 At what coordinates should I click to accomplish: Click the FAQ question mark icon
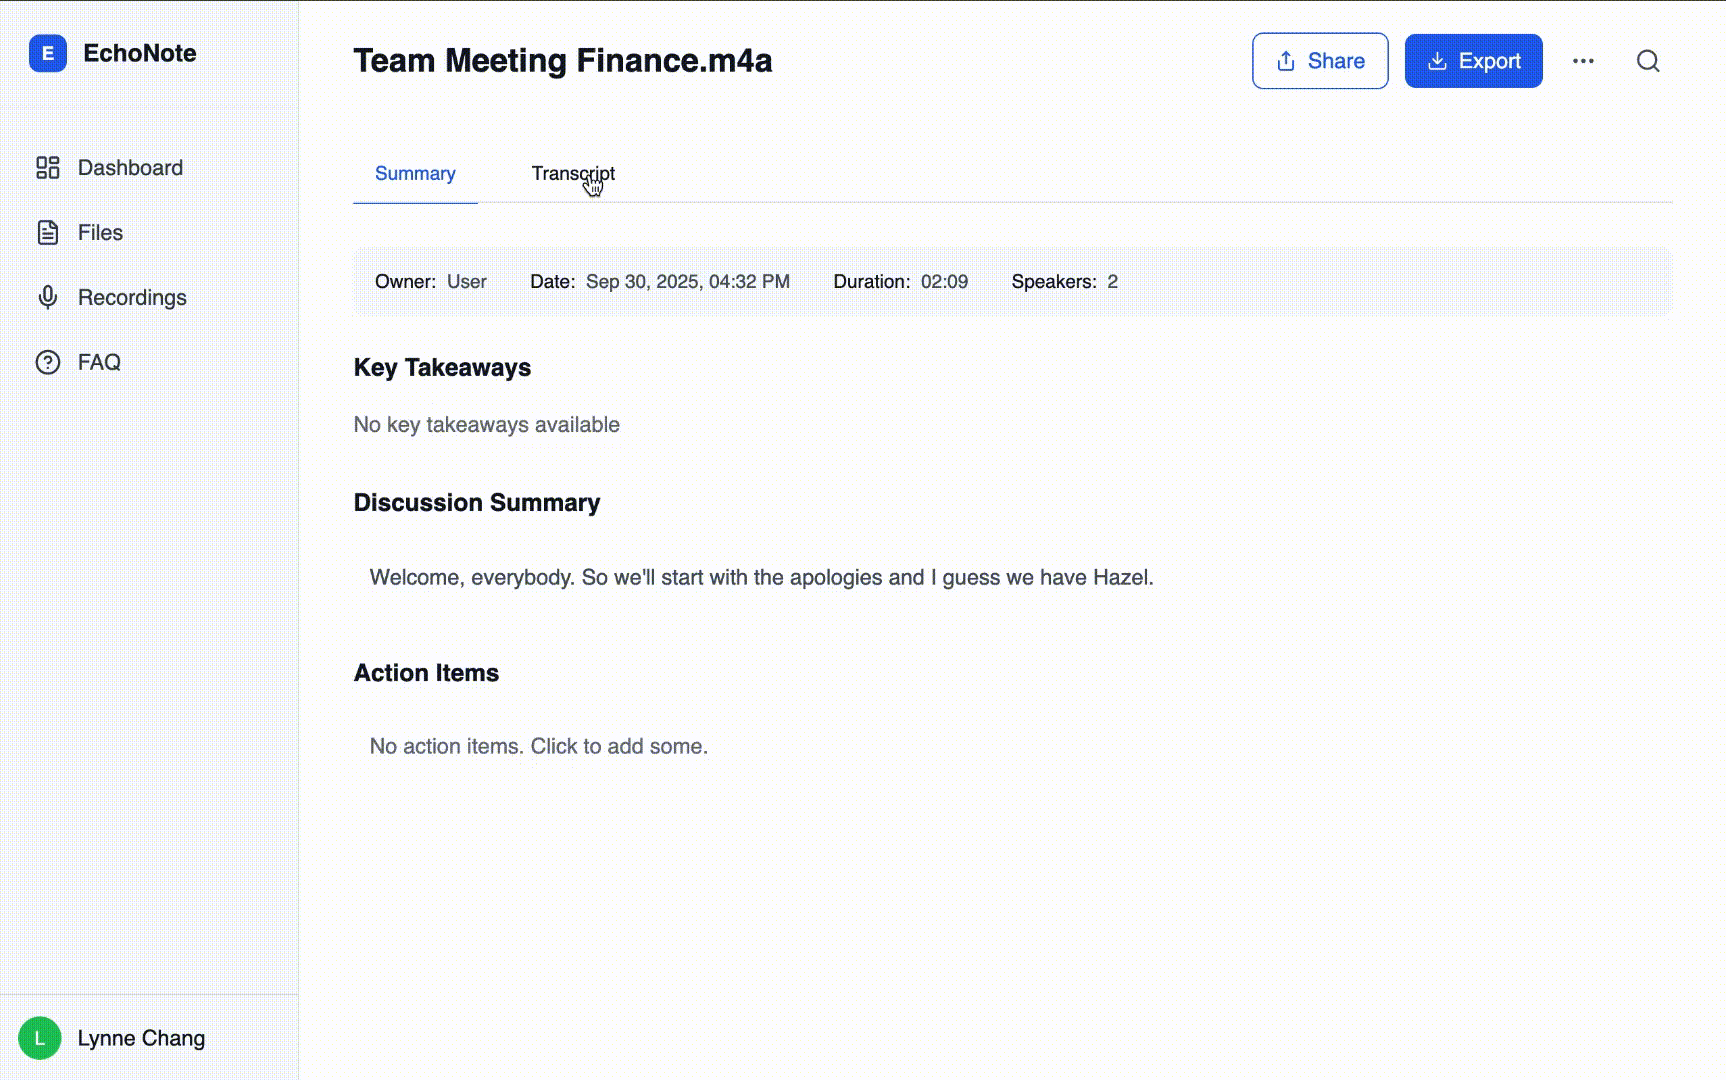pyautogui.click(x=47, y=362)
